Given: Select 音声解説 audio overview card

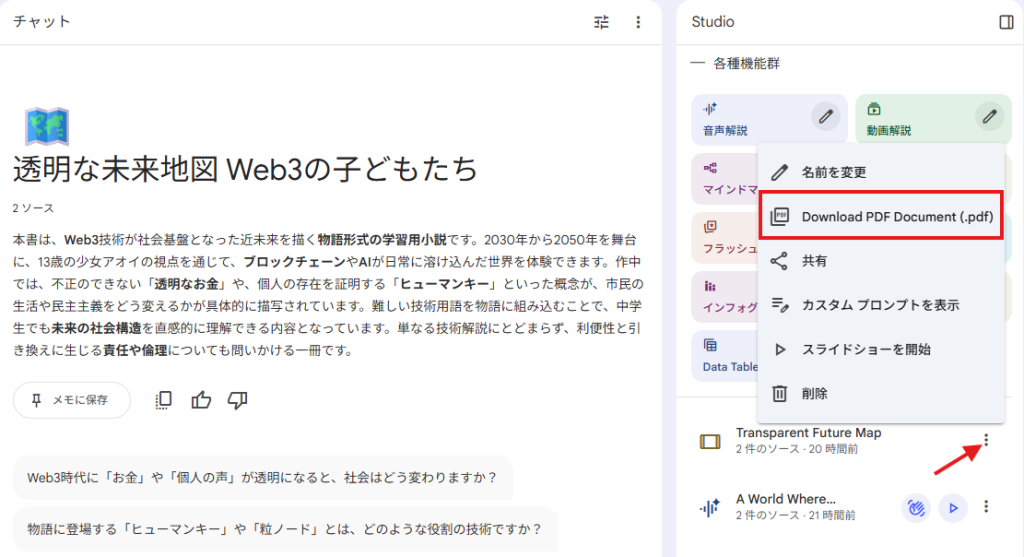Looking at the screenshot, I should pyautogui.click(x=750, y=120).
